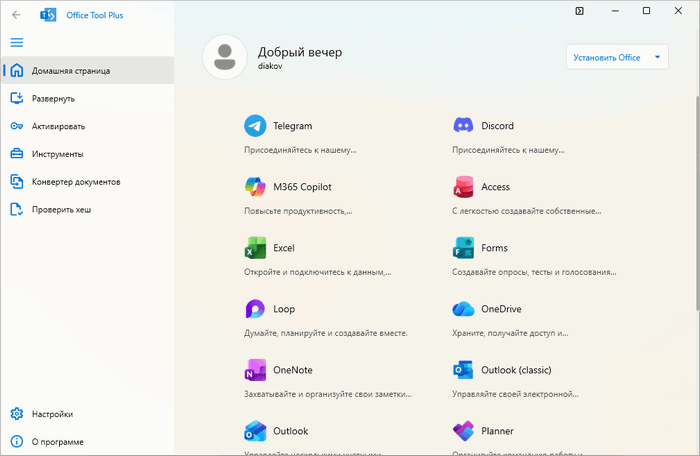This screenshot has width=700, height=456.
Task: Click the Discord icon
Action: pos(463,126)
